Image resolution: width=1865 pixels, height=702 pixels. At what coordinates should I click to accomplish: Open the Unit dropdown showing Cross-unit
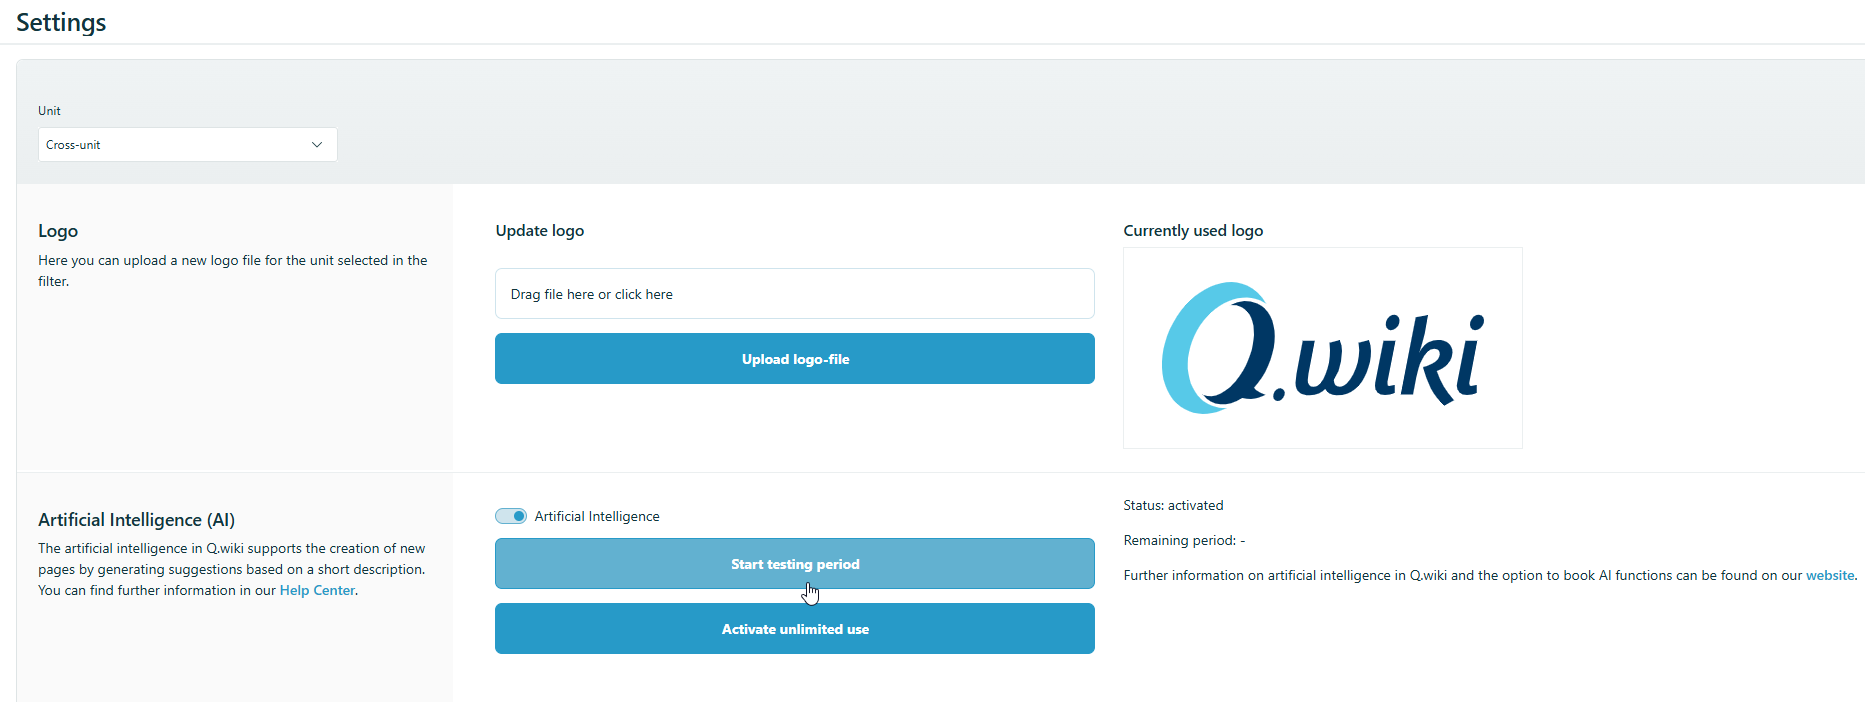(188, 145)
